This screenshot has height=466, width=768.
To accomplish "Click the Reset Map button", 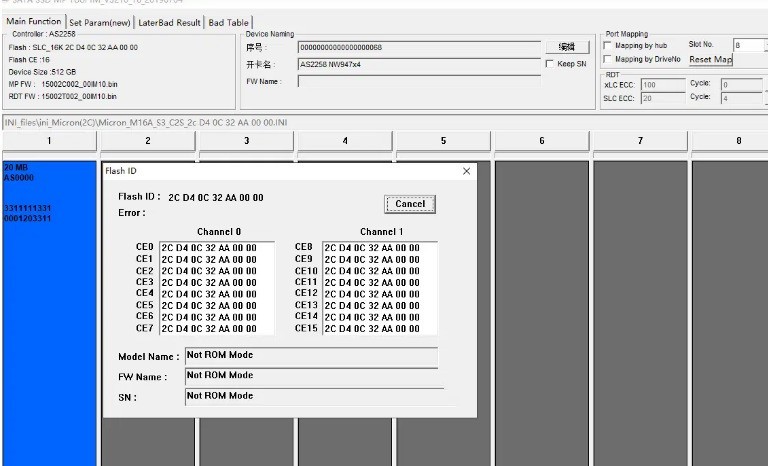I will pos(710,59).
